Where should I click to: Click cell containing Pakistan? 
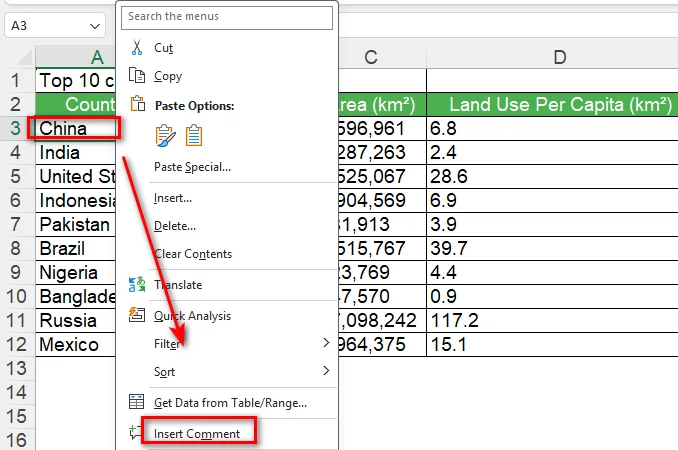click(x=76, y=224)
